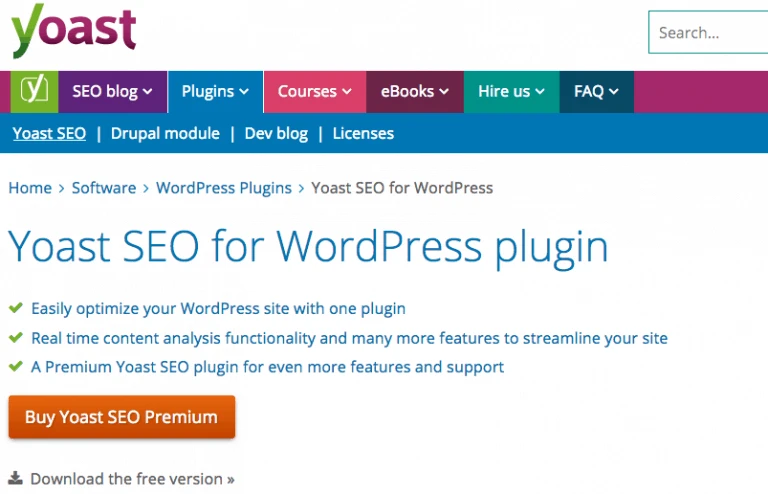Click the Yoast SEO for WordPress breadcrumb text

point(402,188)
